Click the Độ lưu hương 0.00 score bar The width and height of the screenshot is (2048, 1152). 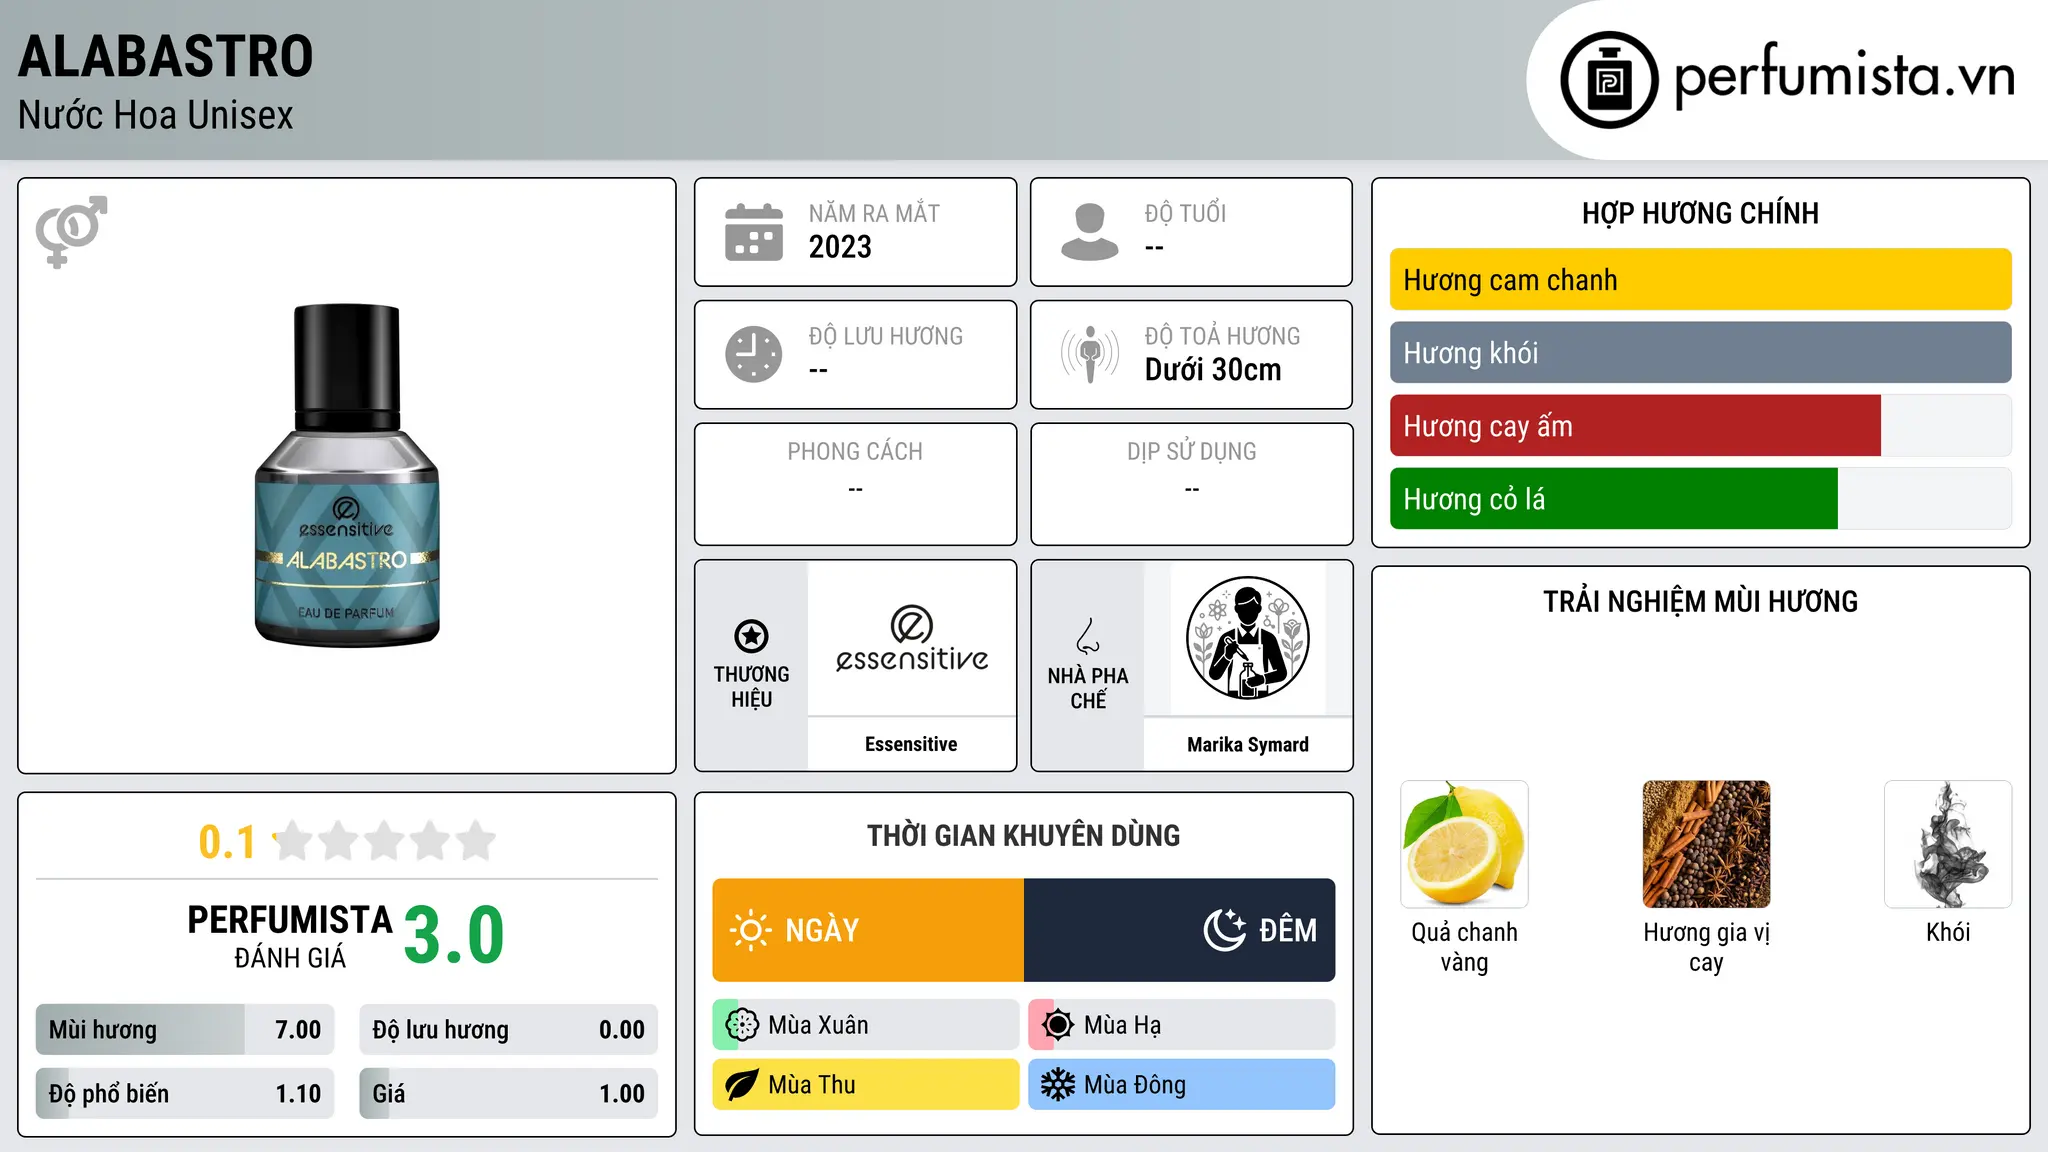point(509,1030)
